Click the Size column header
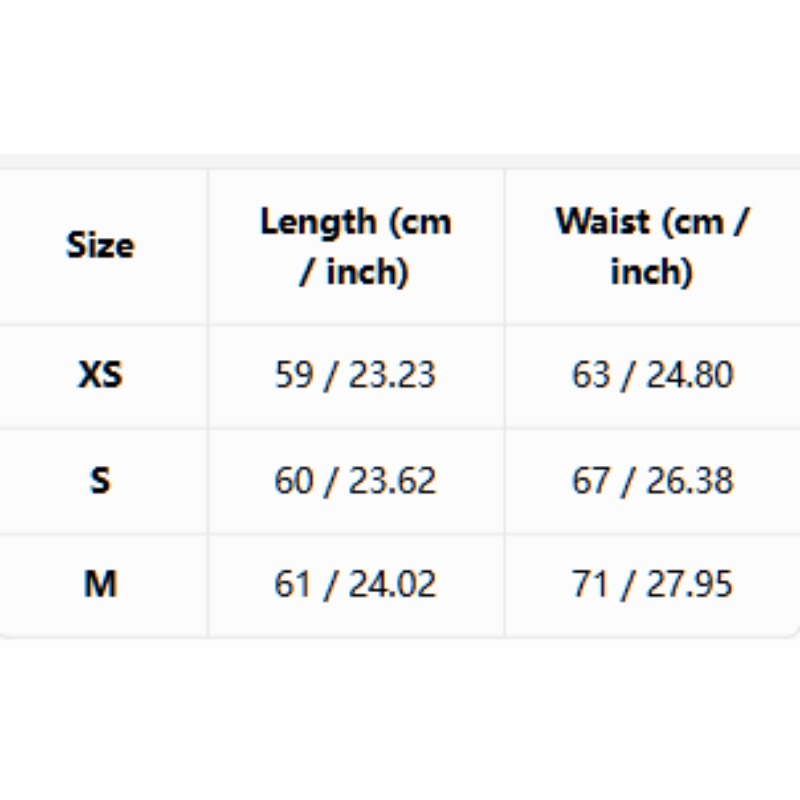 click(x=101, y=245)
